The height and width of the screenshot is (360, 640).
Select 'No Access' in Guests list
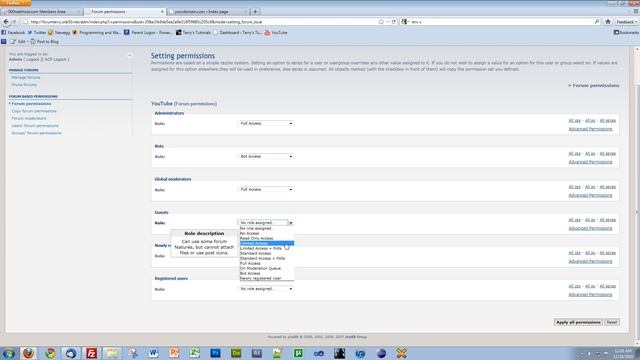267,233
